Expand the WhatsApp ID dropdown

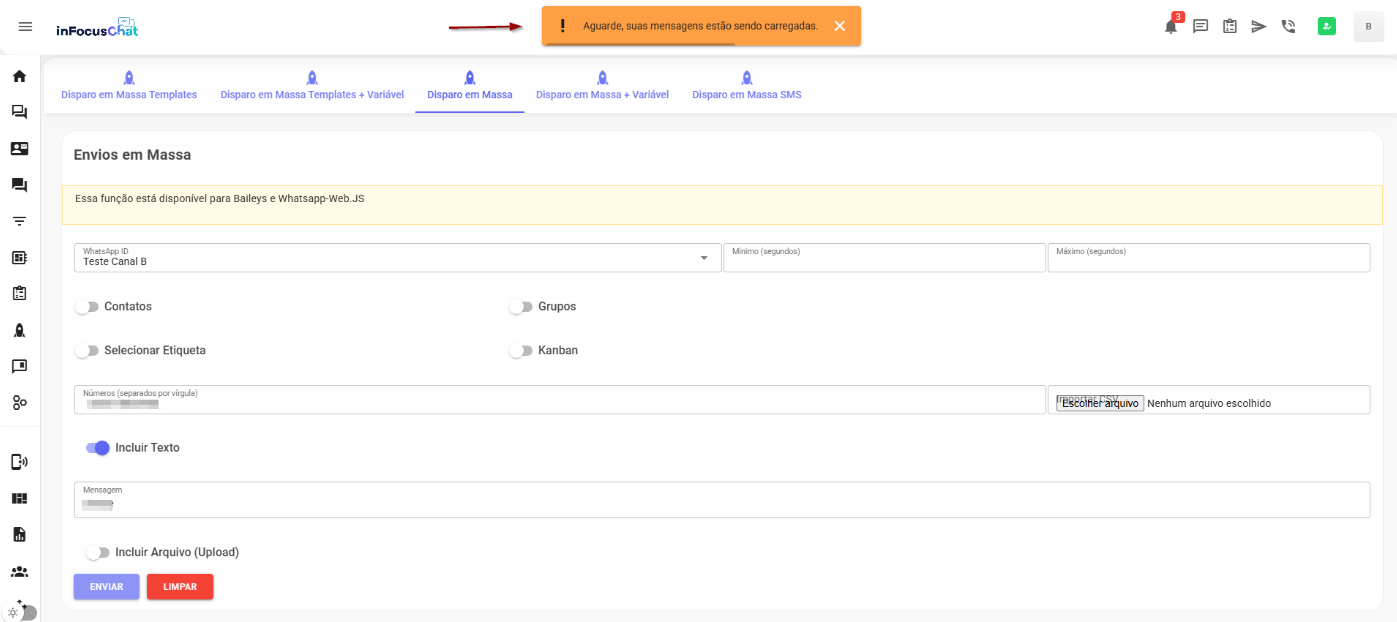pyautogui.click(x=703, y=258)
